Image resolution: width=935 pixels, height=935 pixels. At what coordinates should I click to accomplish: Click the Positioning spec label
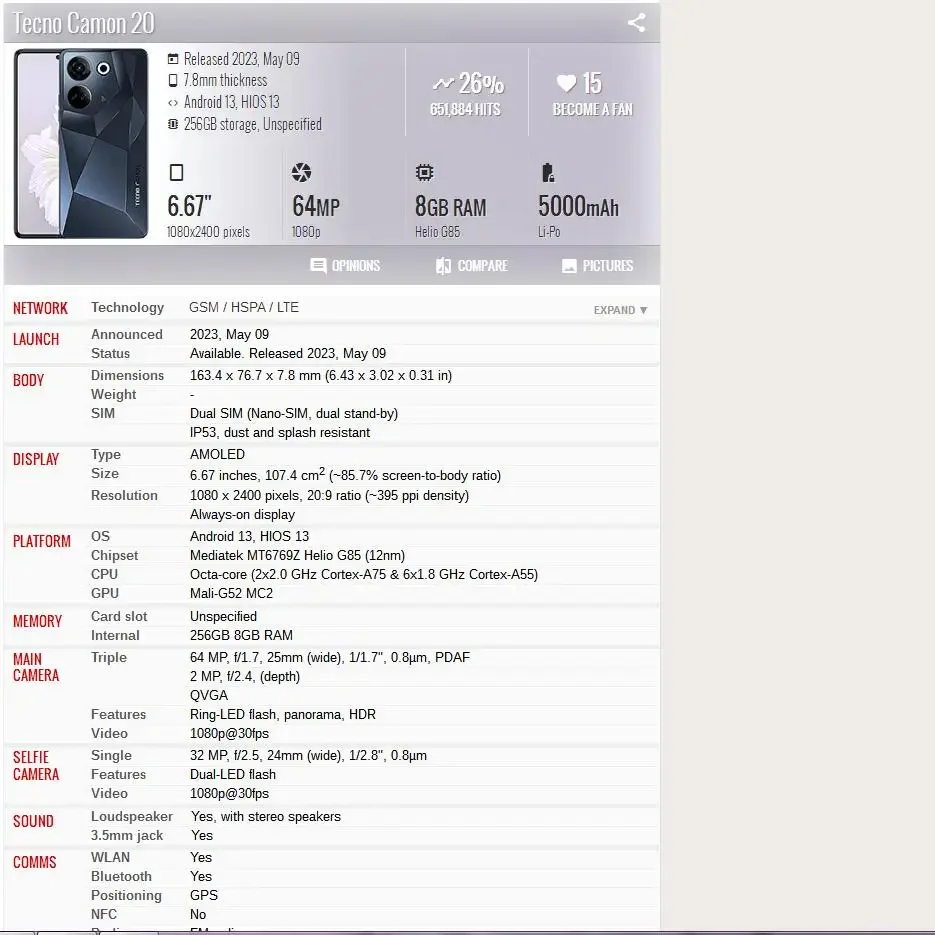coord(126,896)
